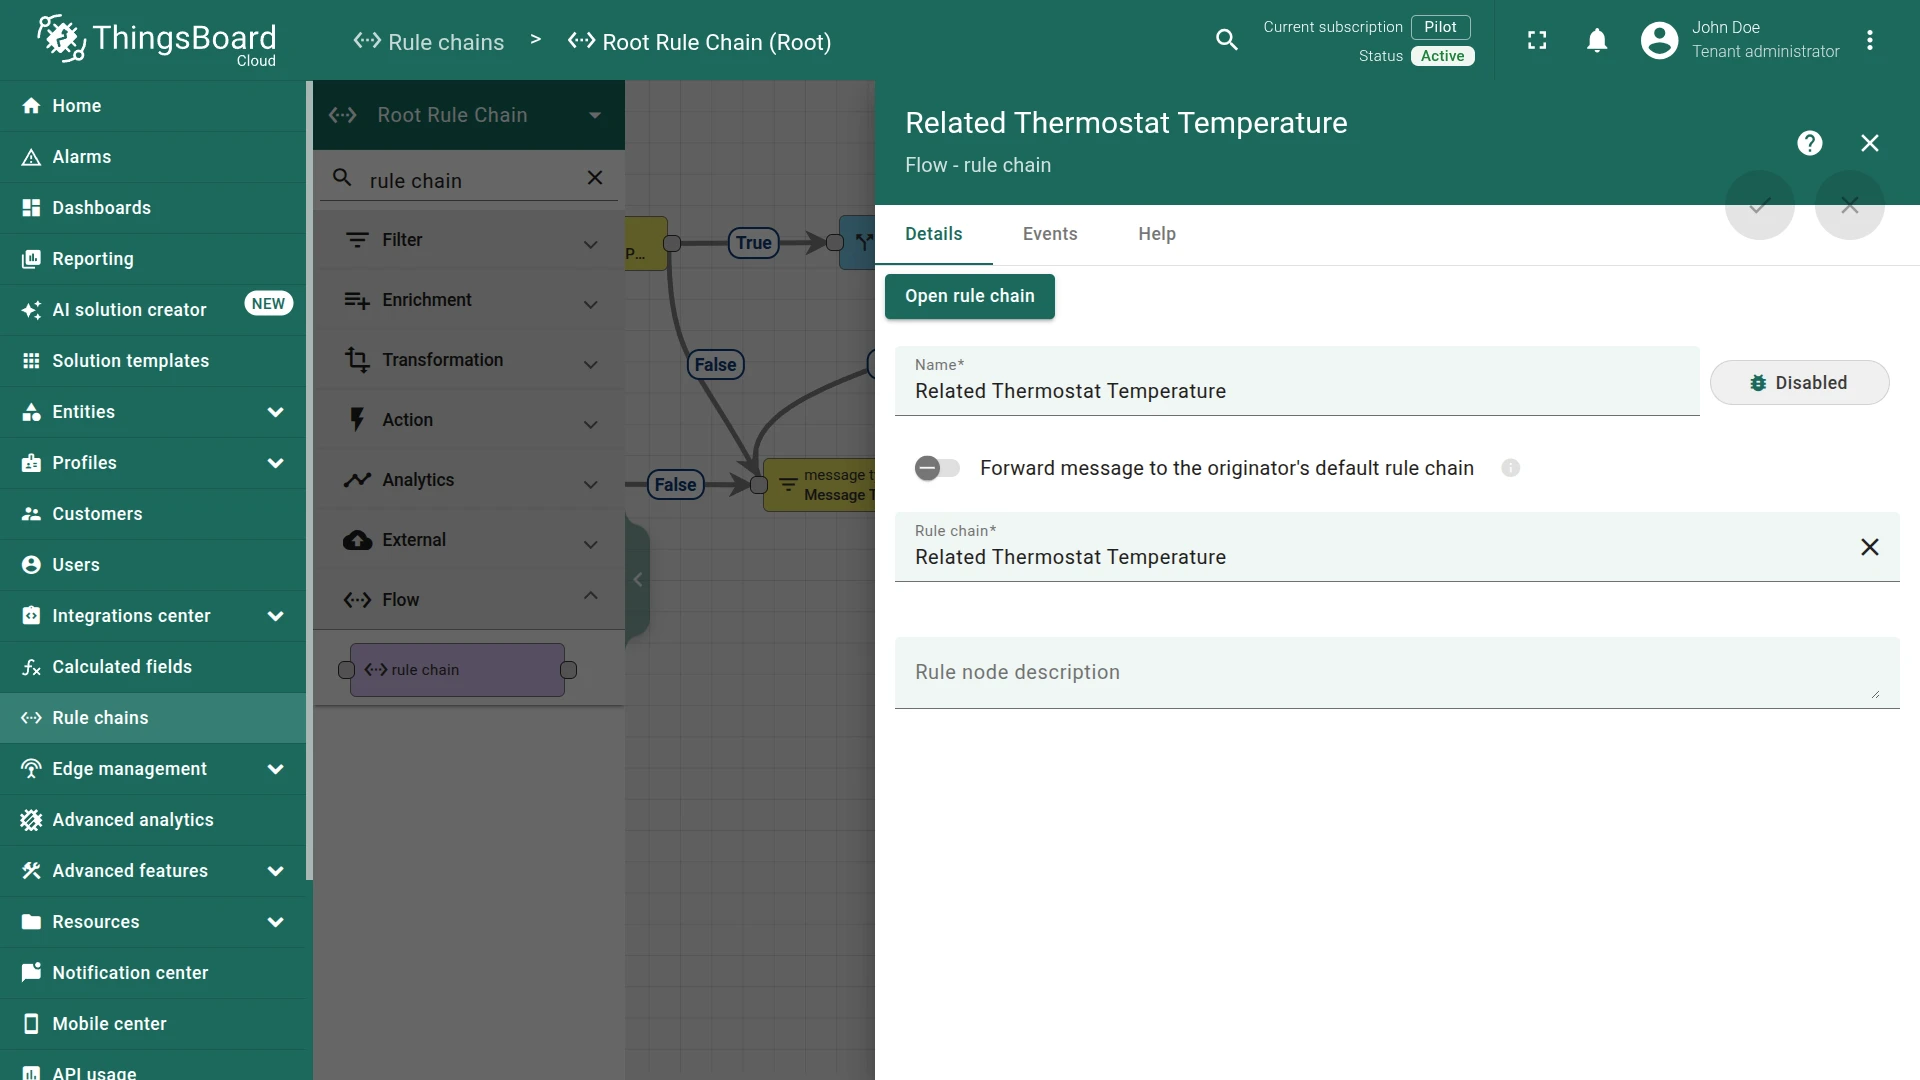Edit the Name field

point(1296,381)
